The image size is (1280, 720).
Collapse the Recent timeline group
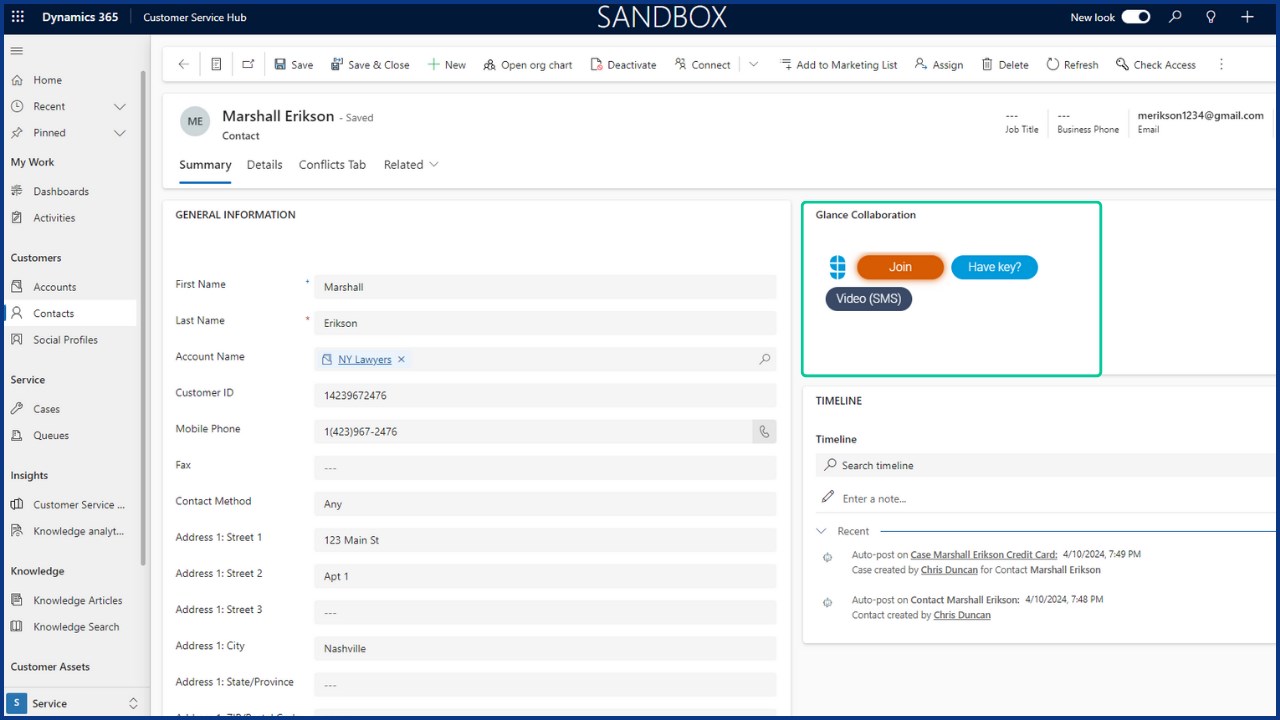[822, 531]
